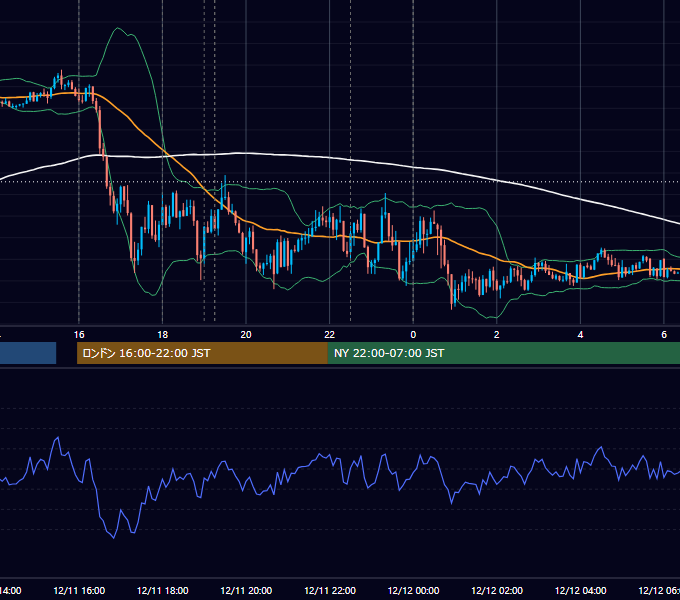Click the "2" hour label on upper axis
The height and width of the screenshot is (600, 680).
click(x=497, y=335)
